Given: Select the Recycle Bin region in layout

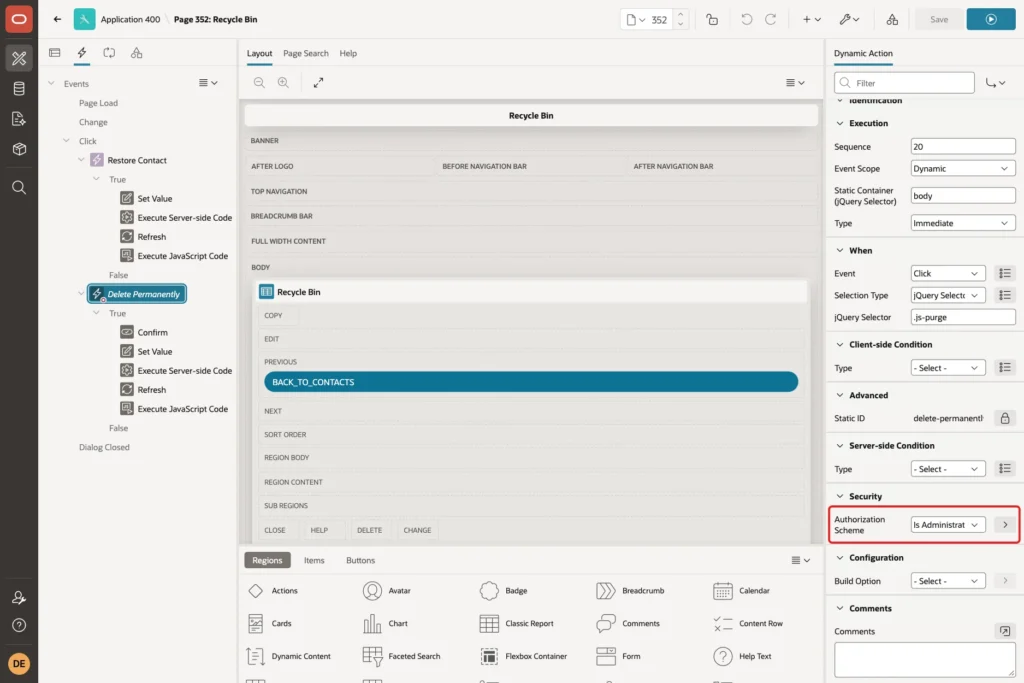Looking at the screenshot, I should pyautogui.click(x=530, y=292).
